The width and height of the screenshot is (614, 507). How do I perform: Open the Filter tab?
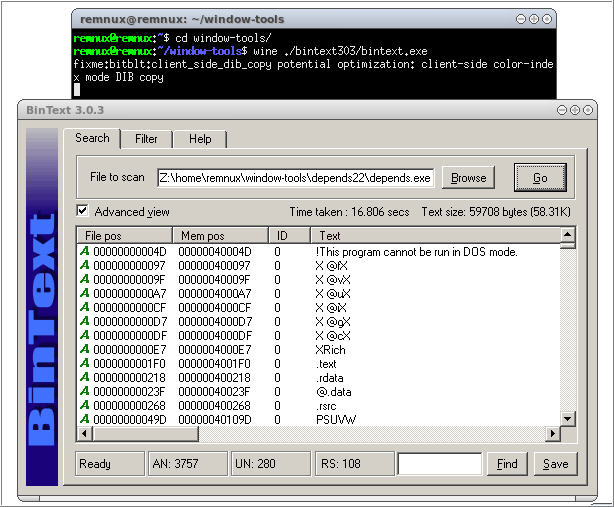146,139
